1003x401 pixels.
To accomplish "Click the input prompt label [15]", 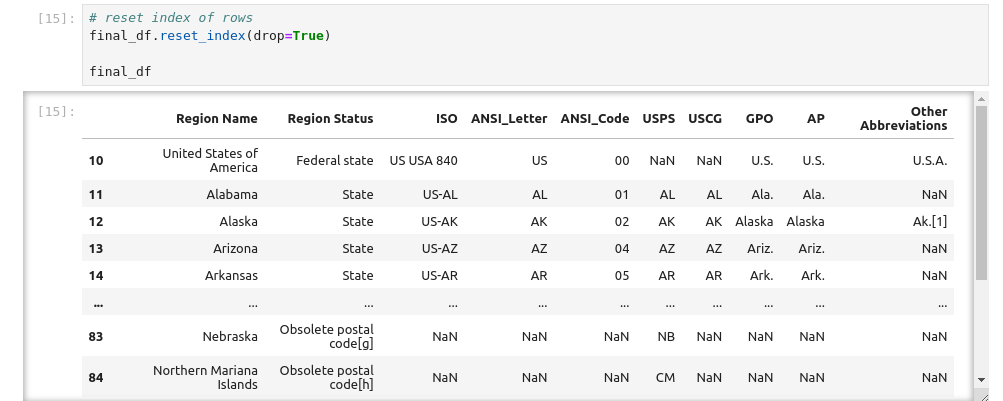I will click(55, 18).
